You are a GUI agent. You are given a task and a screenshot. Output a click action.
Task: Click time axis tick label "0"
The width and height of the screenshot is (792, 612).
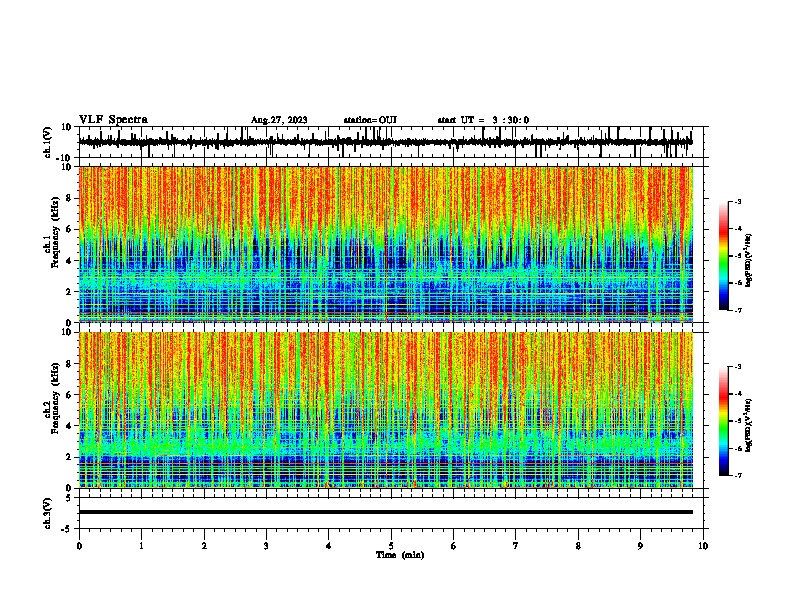point(79,546)
